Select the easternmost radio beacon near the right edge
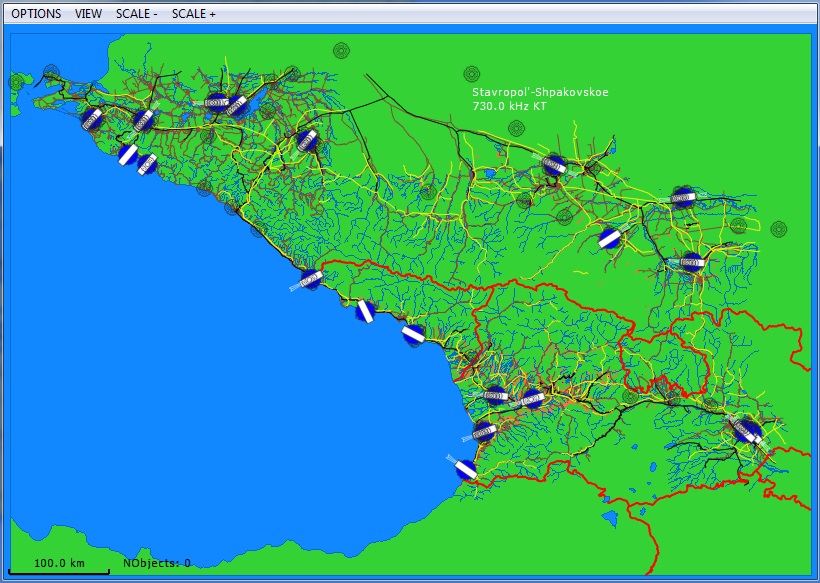The height and width of the screenshot is (583, 820). click(x=779, y=229)
